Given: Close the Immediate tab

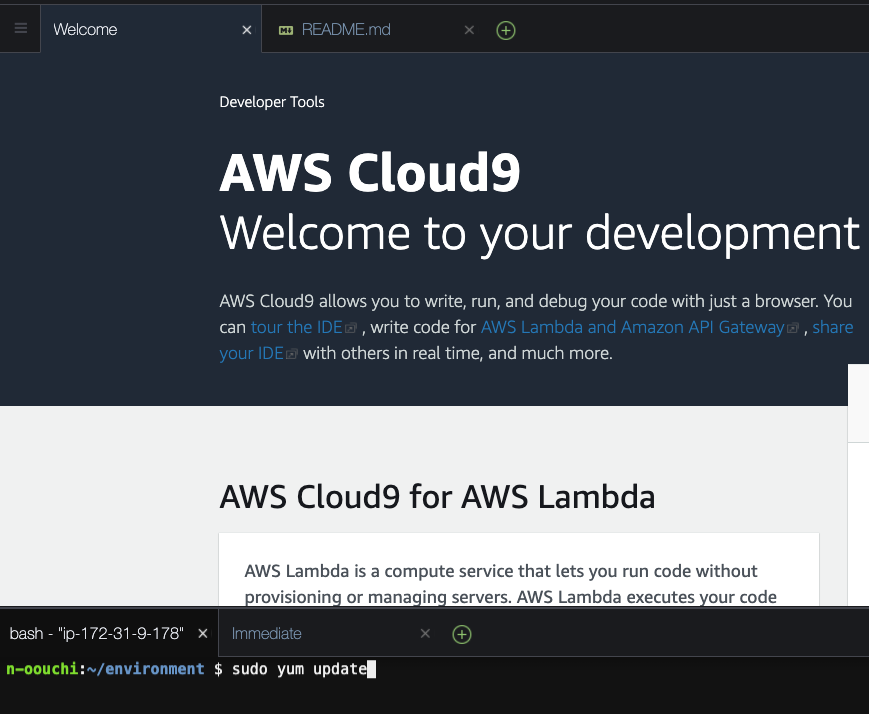Looking at the screenshot, I should point(425,633).
